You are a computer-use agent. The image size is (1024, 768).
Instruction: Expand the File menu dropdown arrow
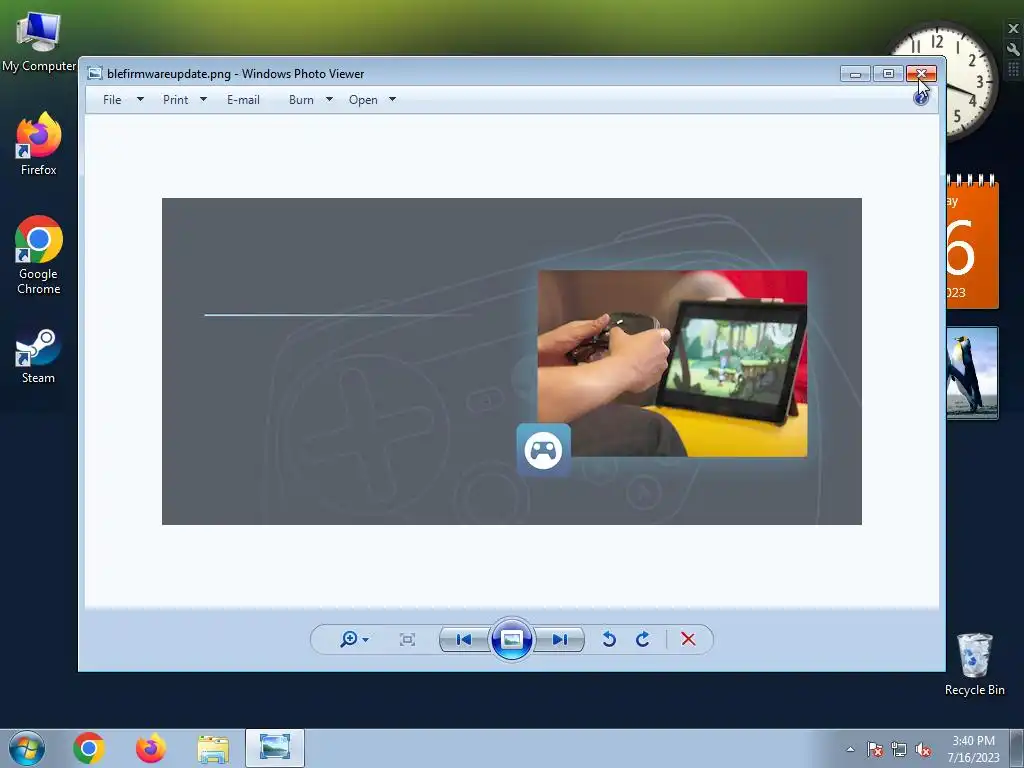pos(140,99)
